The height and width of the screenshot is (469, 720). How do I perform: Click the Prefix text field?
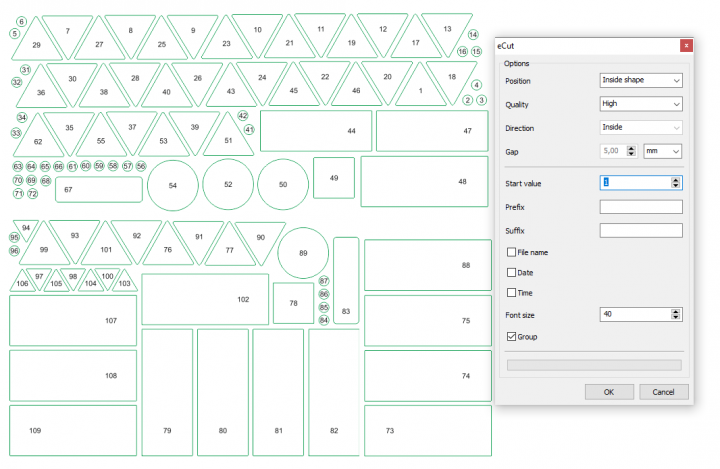pos(640,207)
